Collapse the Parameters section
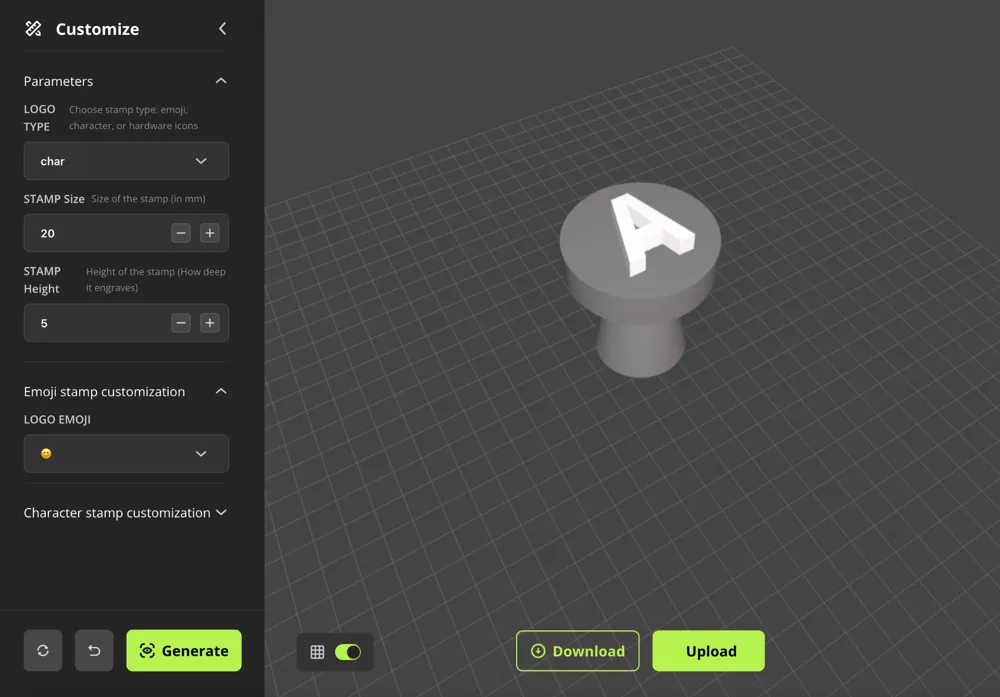 [x=221, y=81]
